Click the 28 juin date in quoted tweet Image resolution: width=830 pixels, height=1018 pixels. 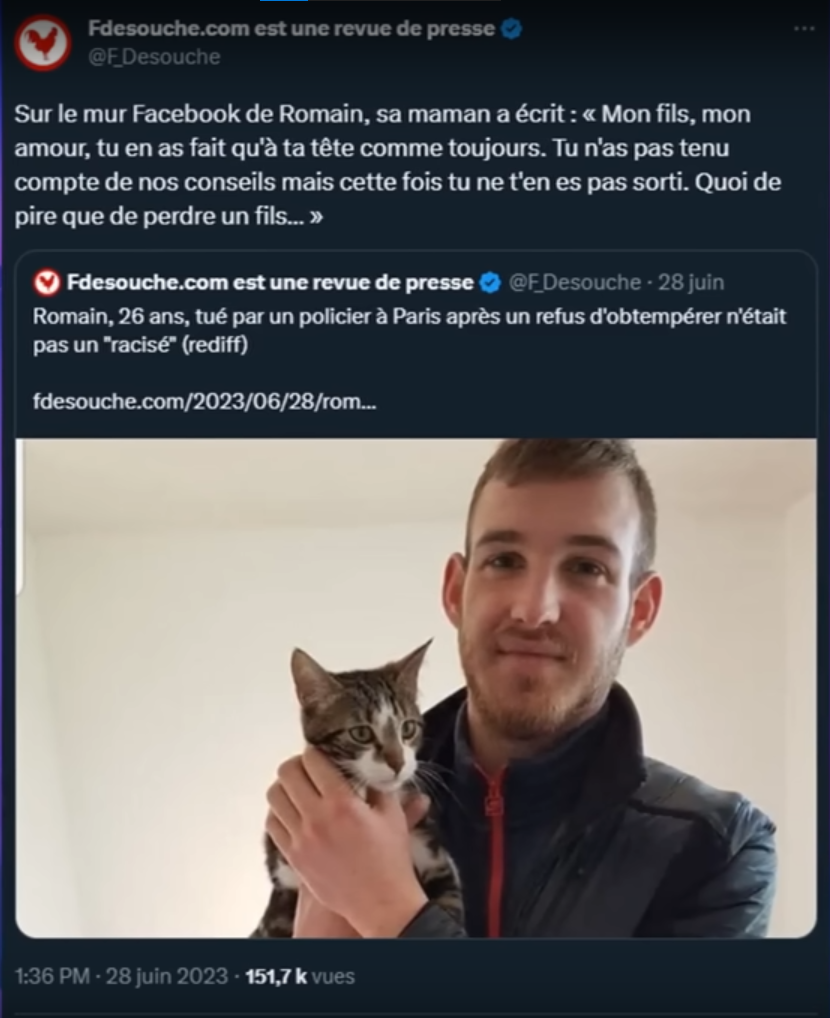[x=691, y=282]
